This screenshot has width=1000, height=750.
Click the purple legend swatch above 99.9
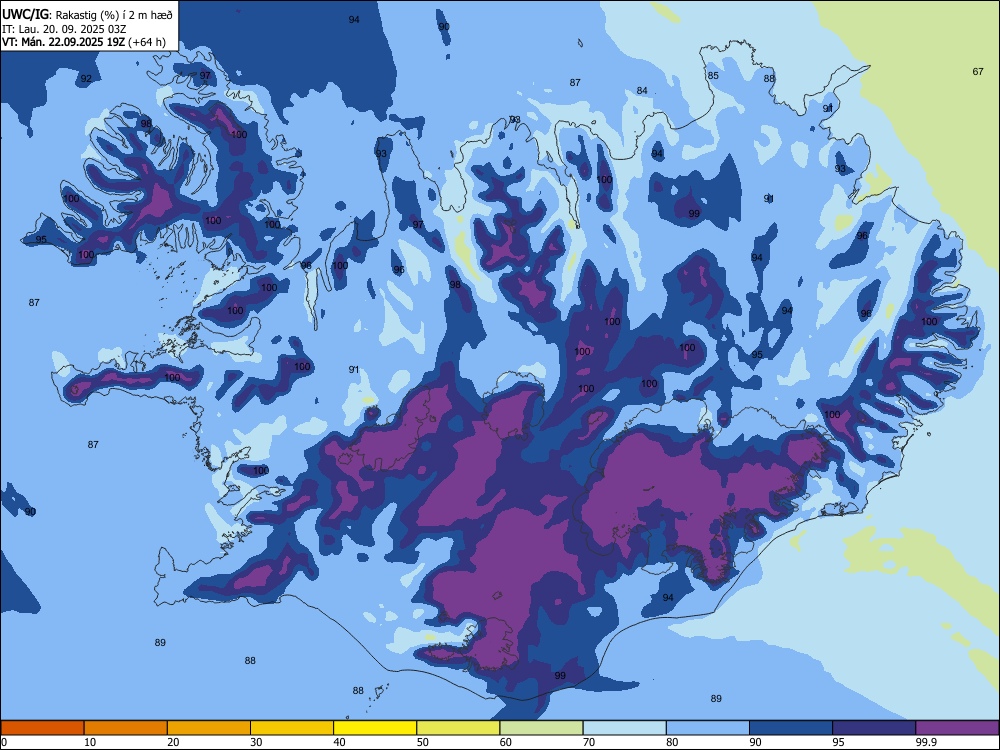point(957,728)
